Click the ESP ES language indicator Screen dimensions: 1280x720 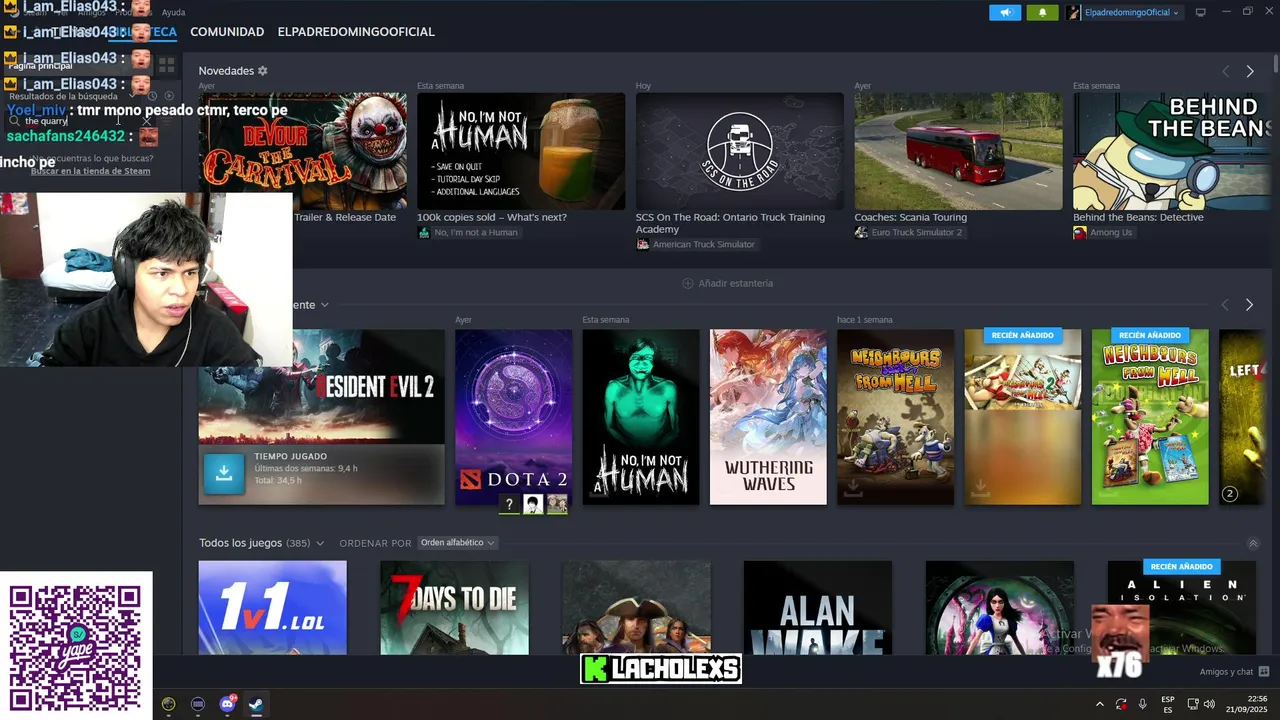click(x=1168, y=704)
